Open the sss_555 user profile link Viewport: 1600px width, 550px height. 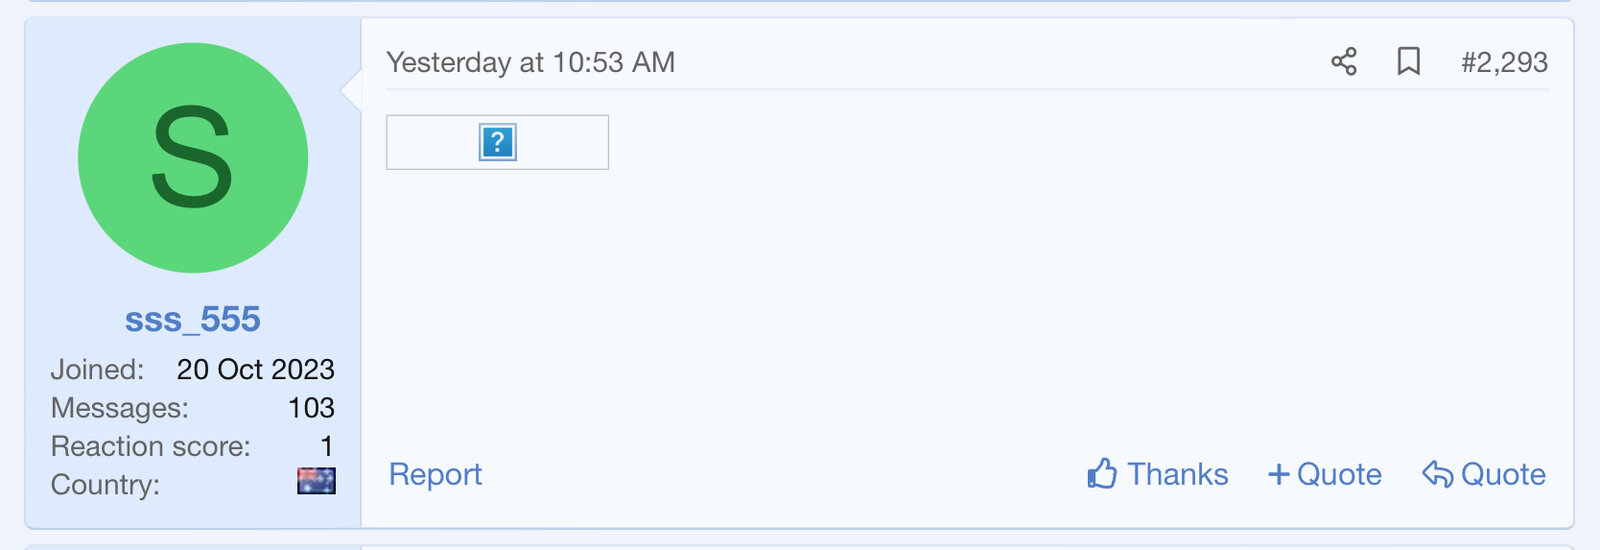193,319
